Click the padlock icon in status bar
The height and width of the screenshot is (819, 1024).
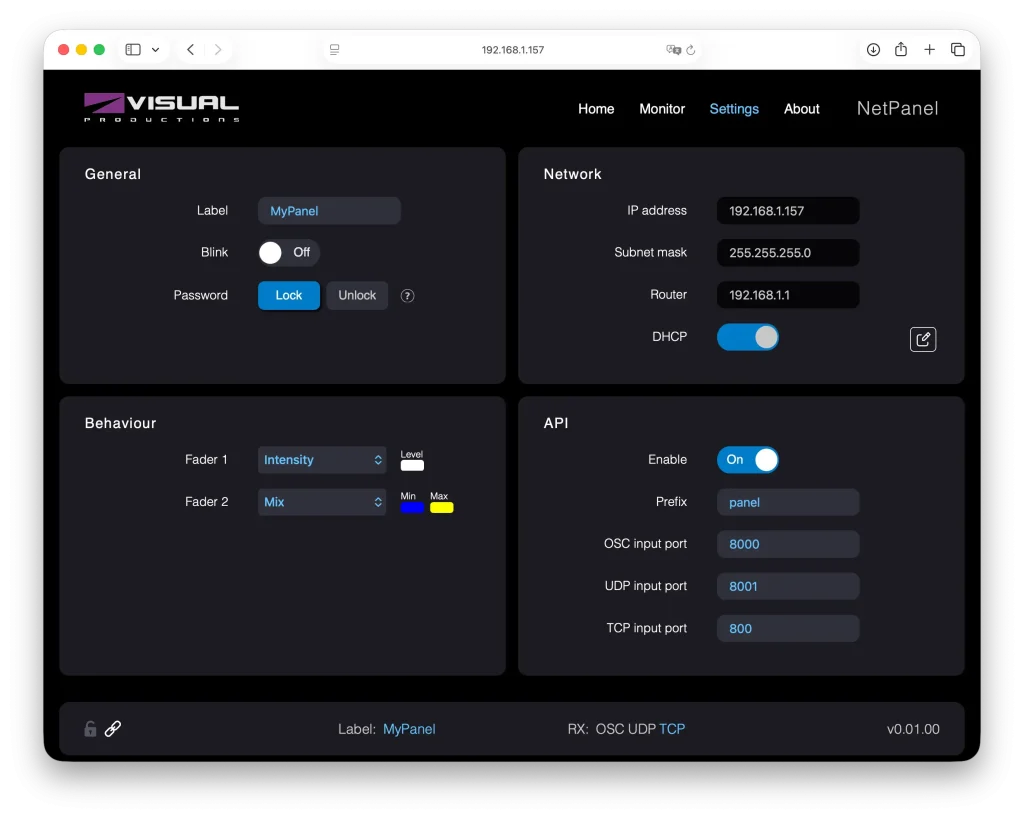tap(90, 729)
